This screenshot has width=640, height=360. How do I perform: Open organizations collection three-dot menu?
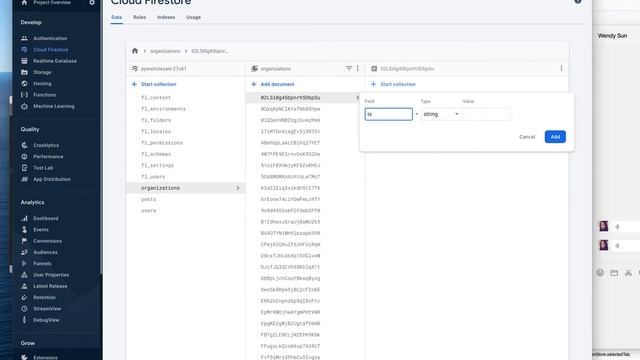(x=358, y=69)
